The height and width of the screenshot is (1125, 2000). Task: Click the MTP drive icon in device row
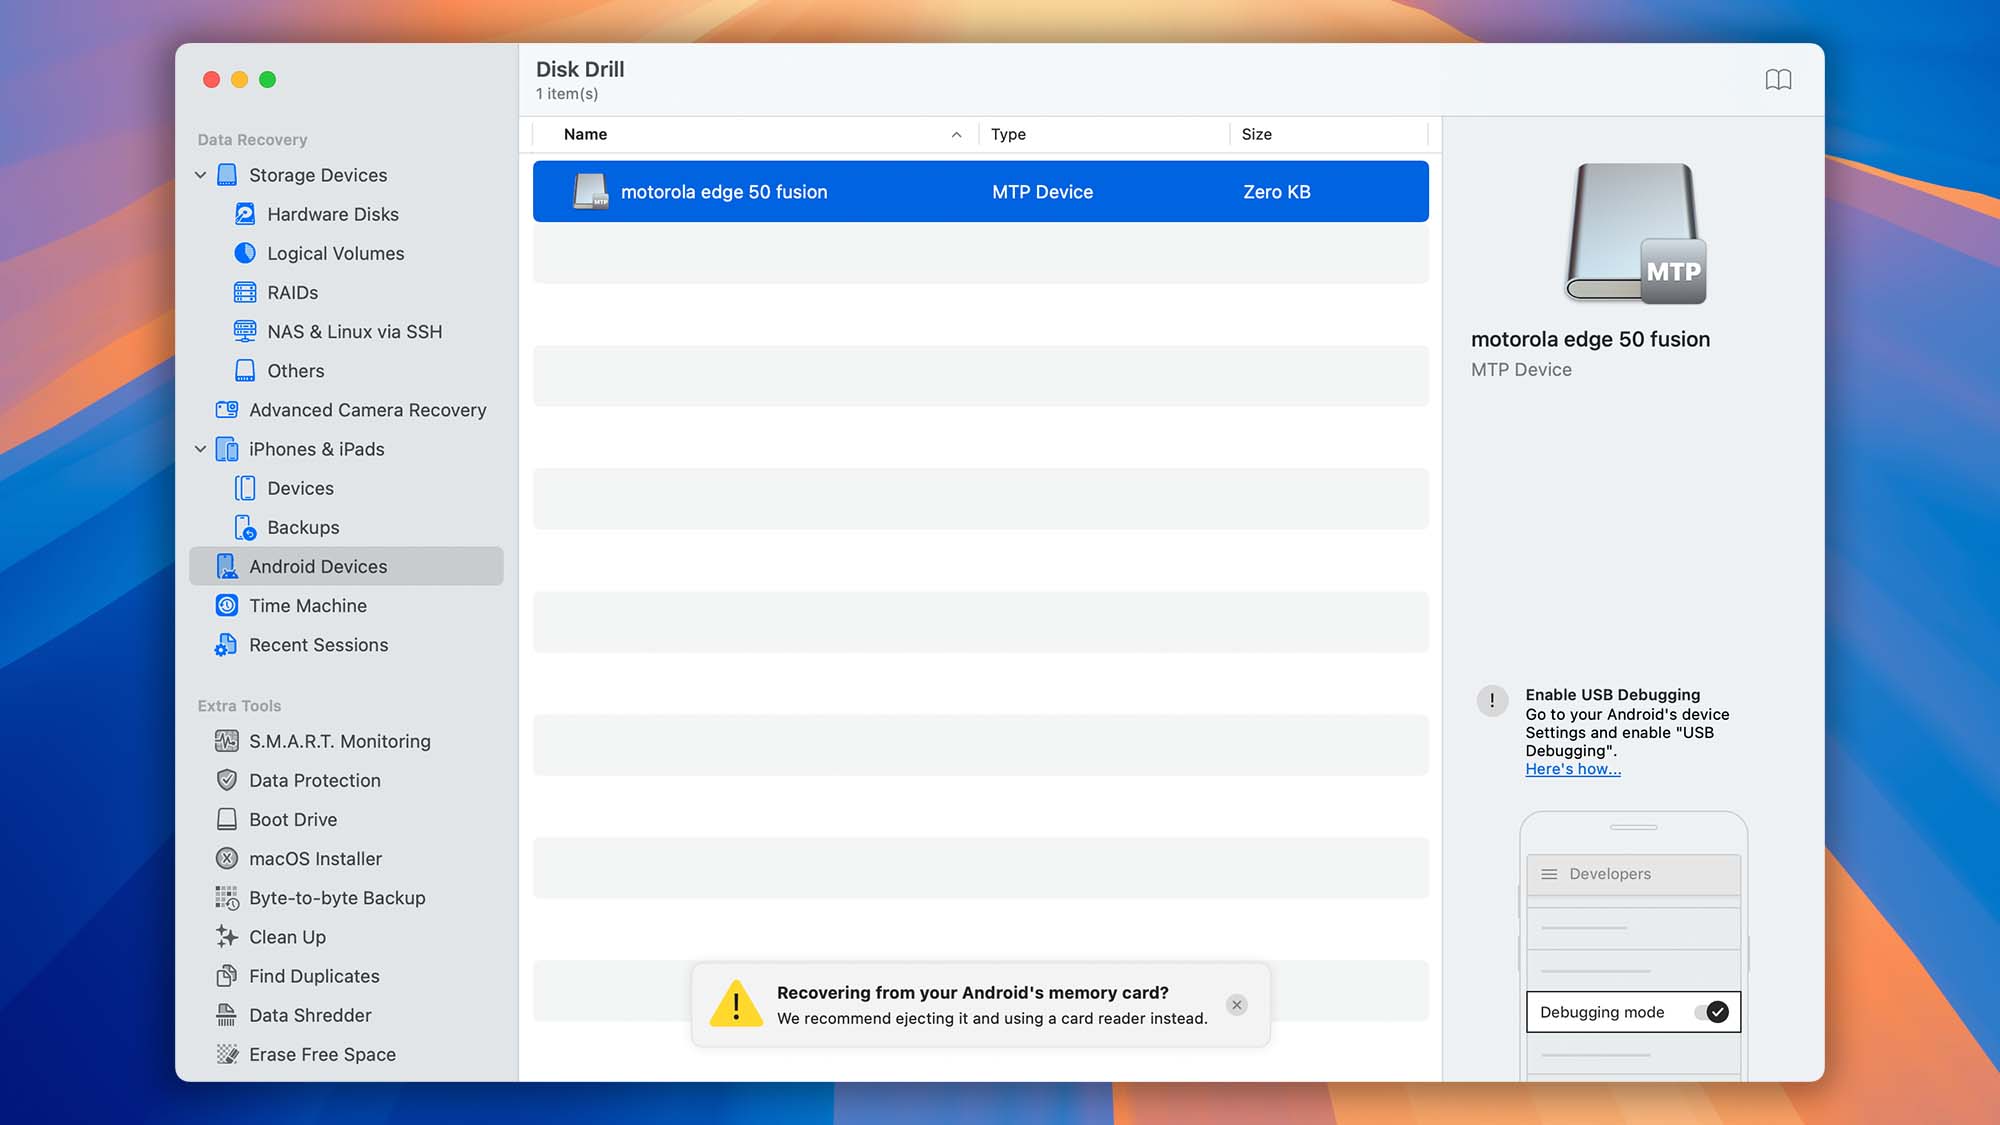tap(590, 191)
